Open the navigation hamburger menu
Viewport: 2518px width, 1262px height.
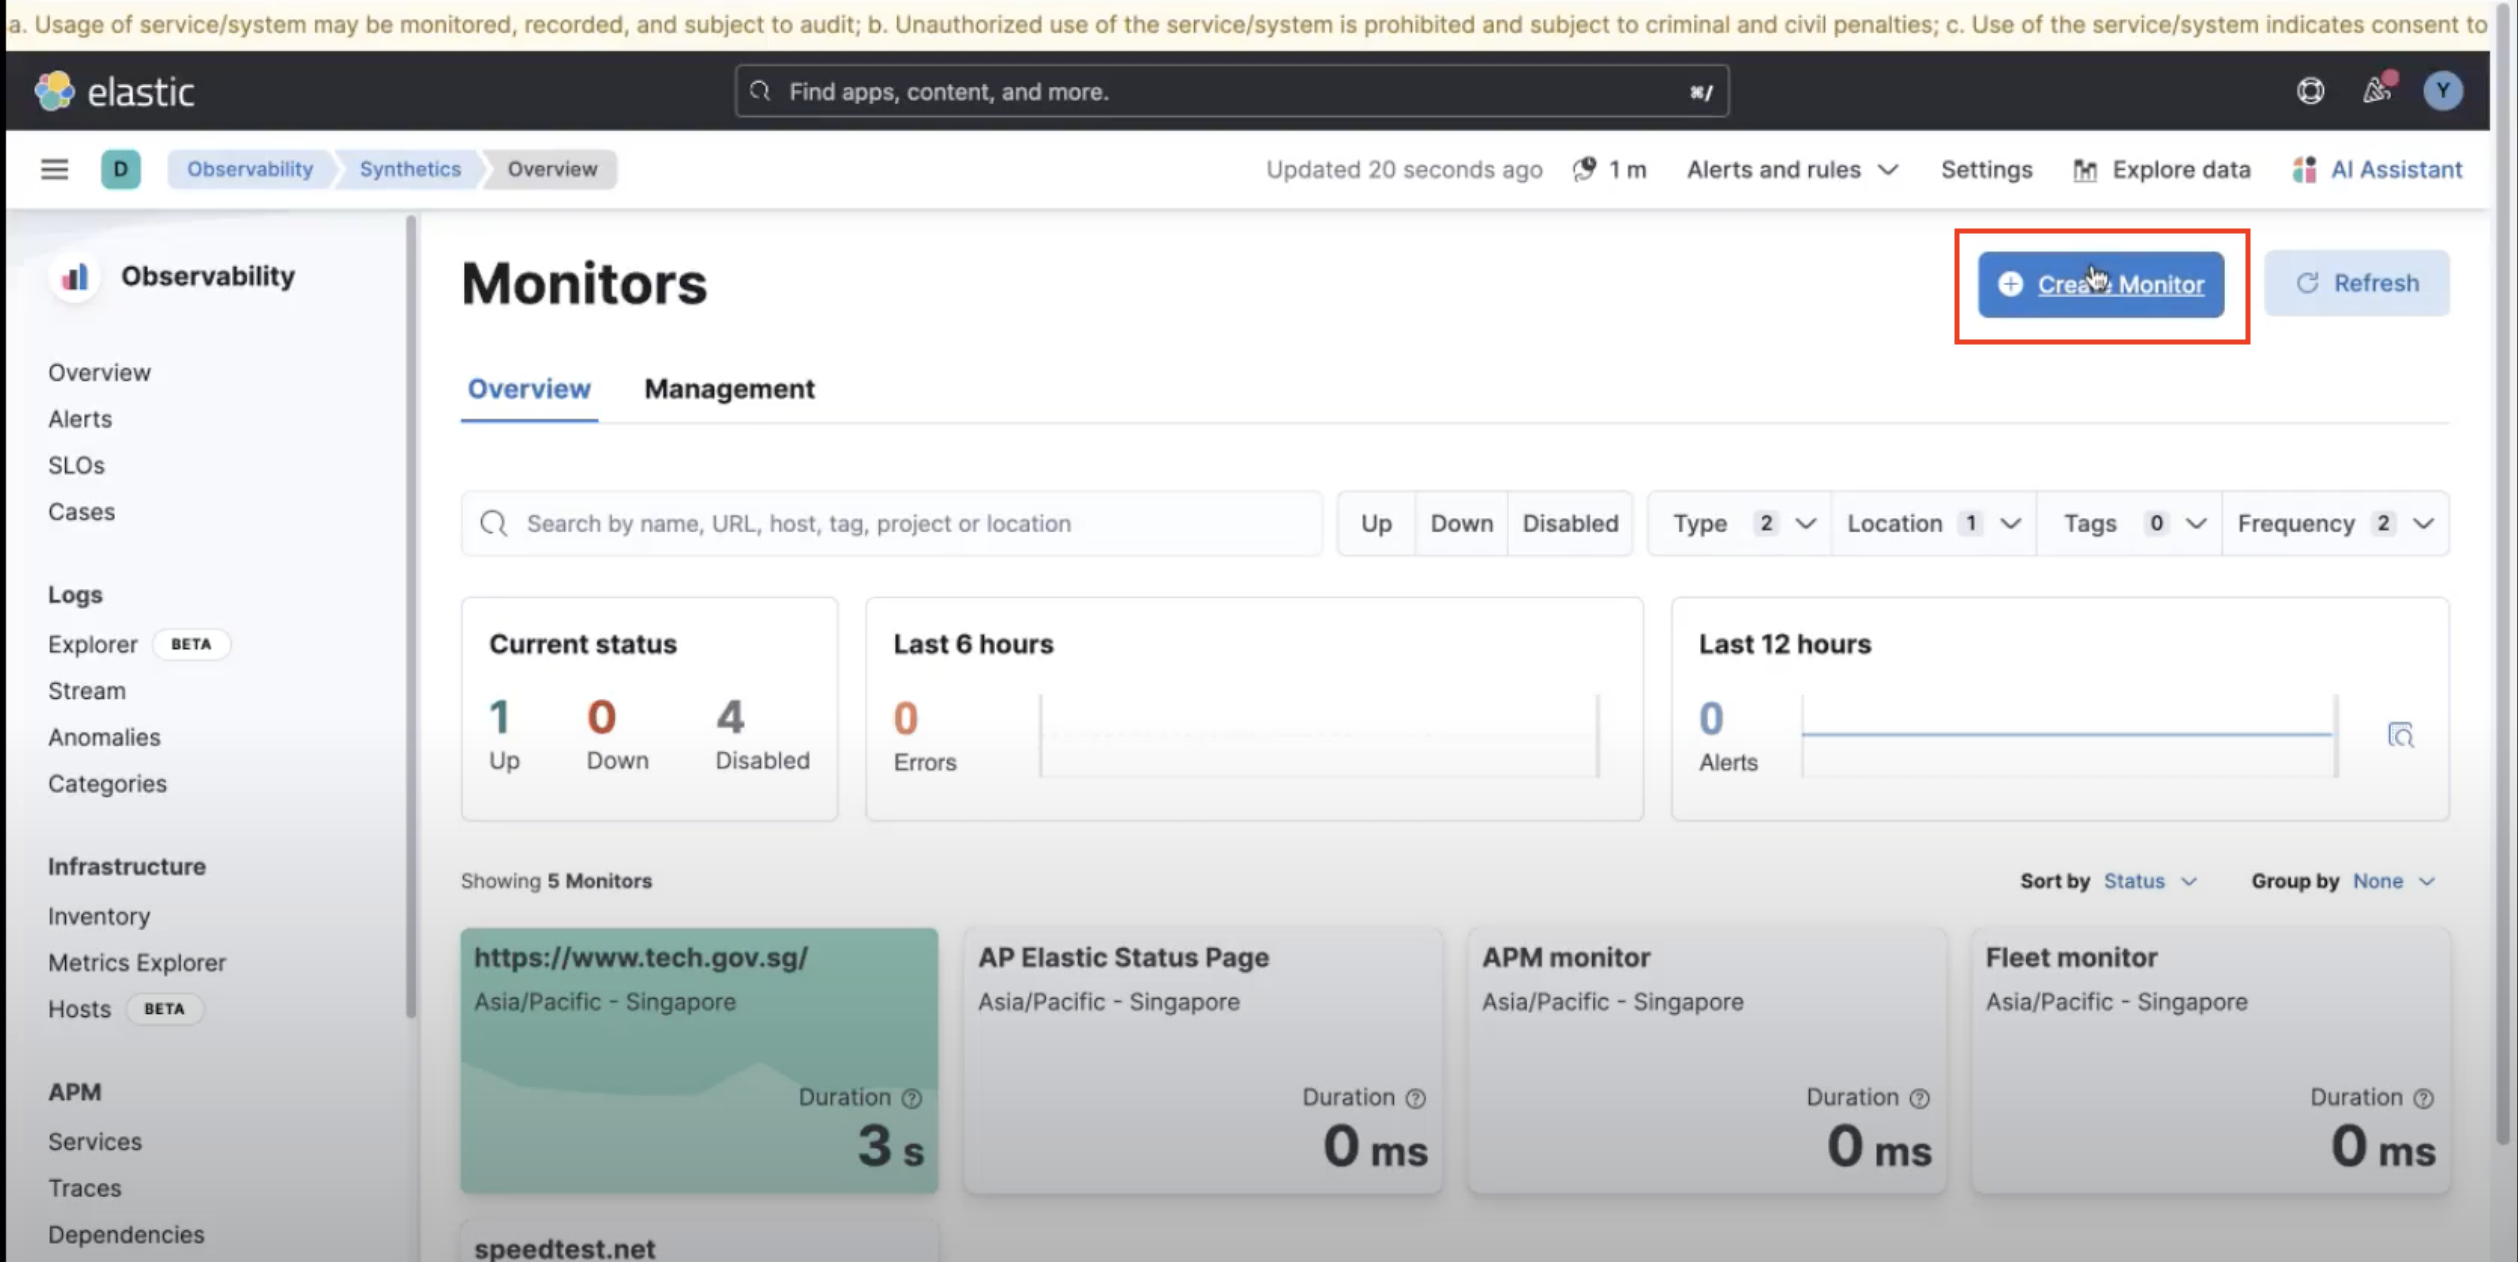coord(54,169)
